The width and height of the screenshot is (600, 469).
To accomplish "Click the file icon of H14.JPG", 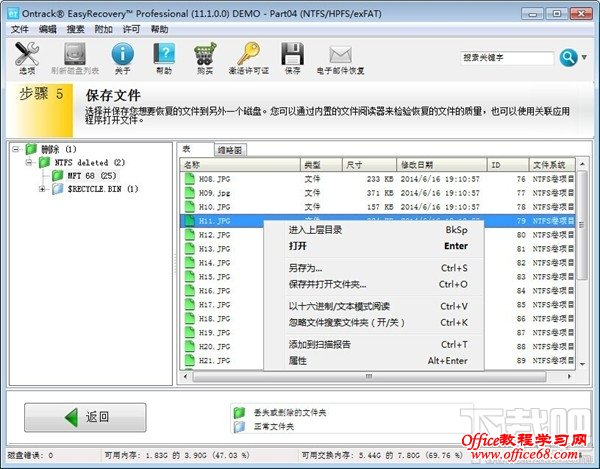I will tap(190, 262).
